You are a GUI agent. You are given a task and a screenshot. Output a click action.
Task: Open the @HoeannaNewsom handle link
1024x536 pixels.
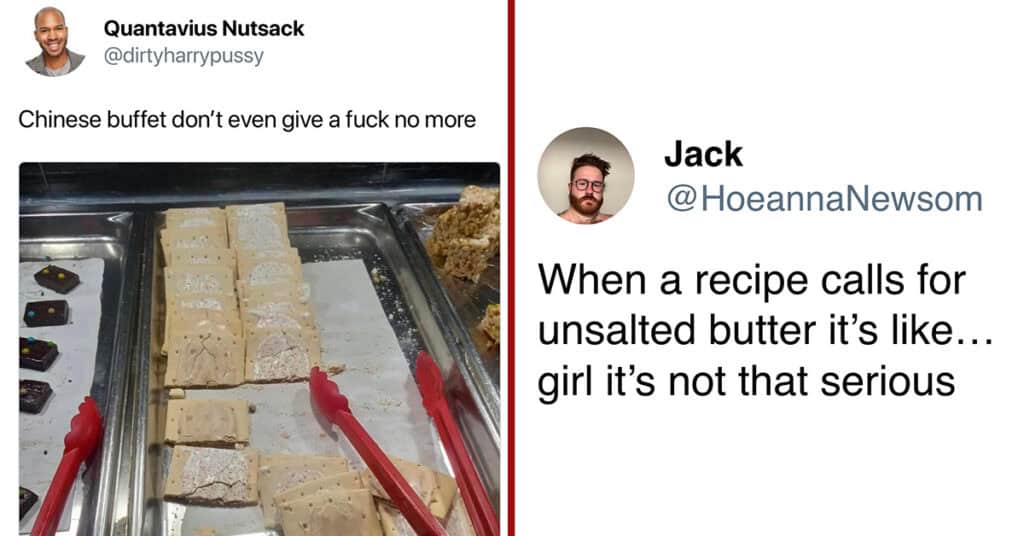coord(824,198)
